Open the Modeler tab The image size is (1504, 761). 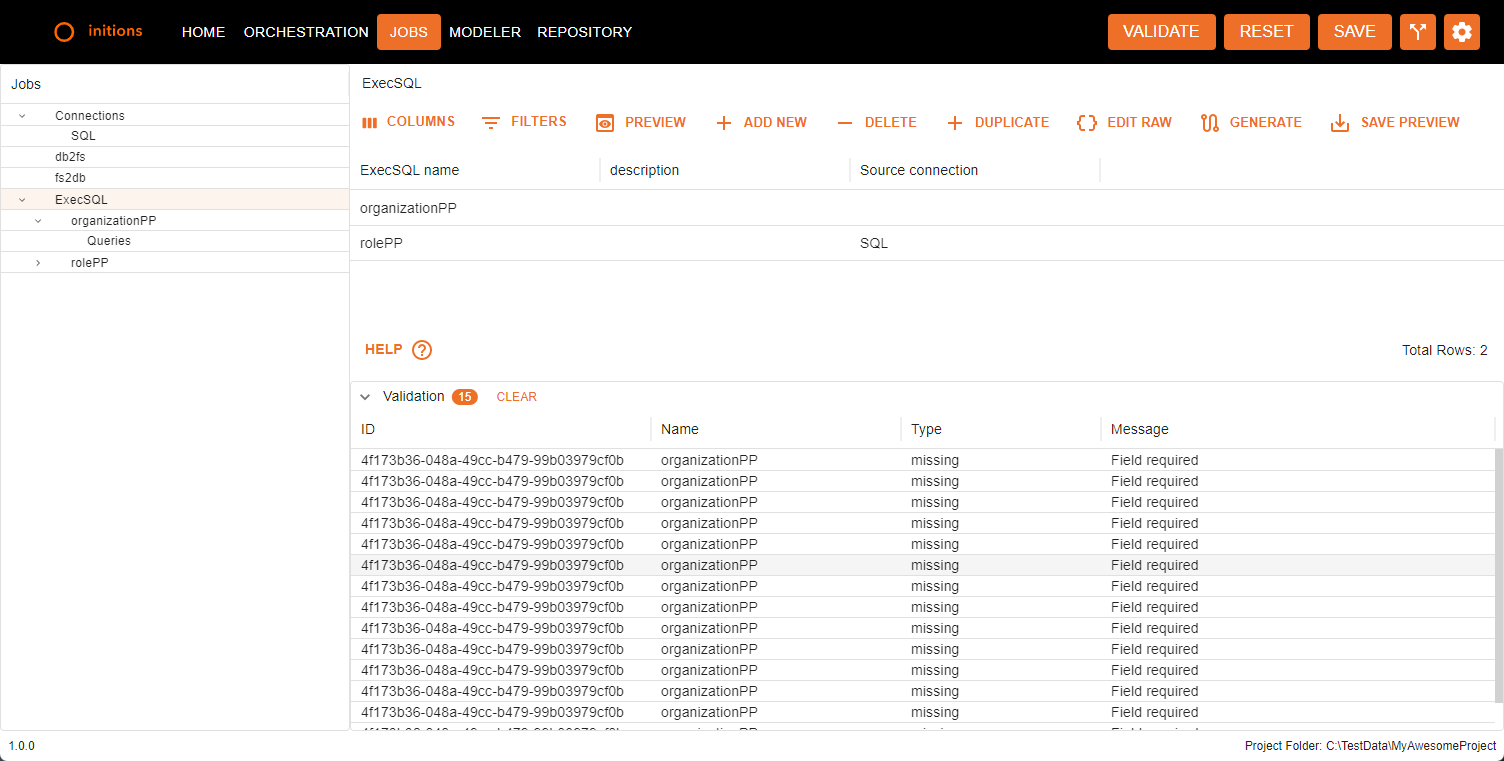(485, 32)
